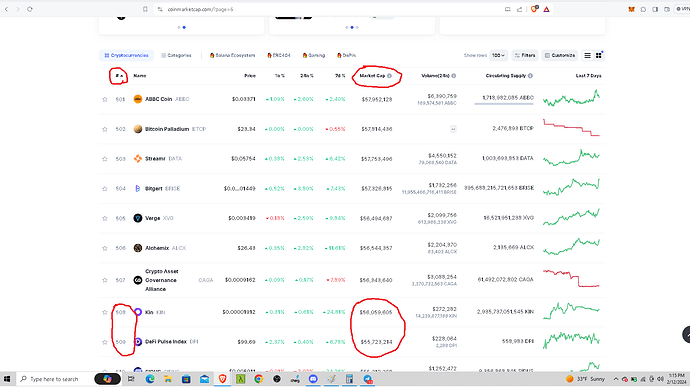Switch to the Categories tab
Screen dimensions: 690x387
click(176, 55)
